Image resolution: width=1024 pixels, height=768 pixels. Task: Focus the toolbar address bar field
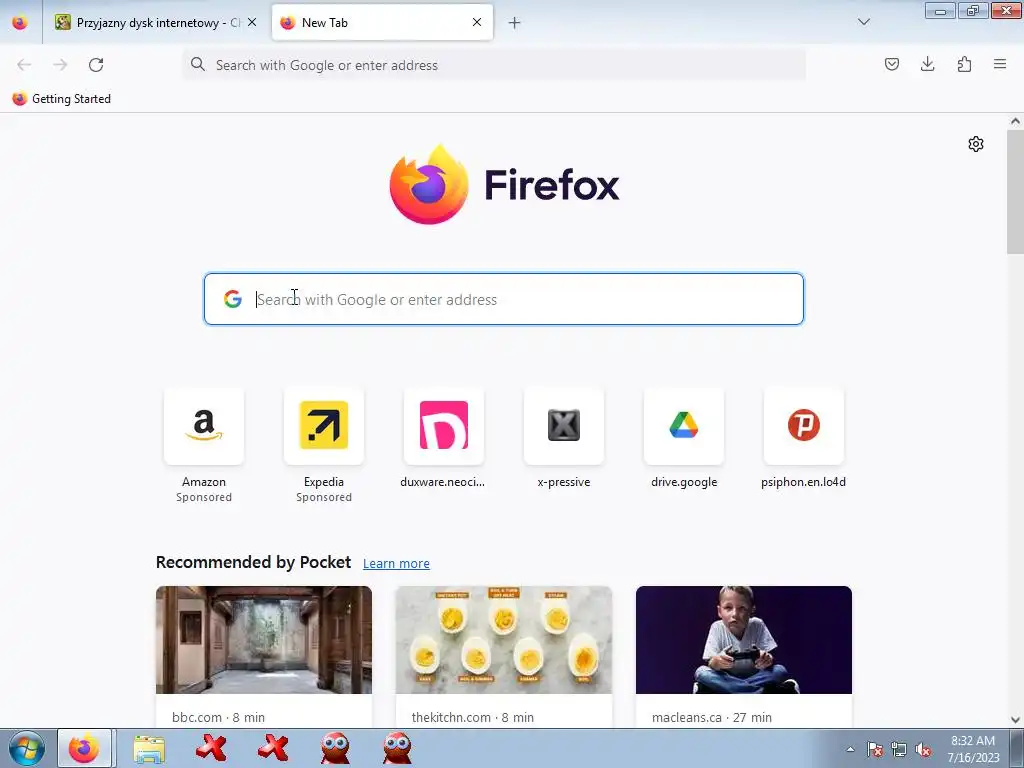click(494, 65)
